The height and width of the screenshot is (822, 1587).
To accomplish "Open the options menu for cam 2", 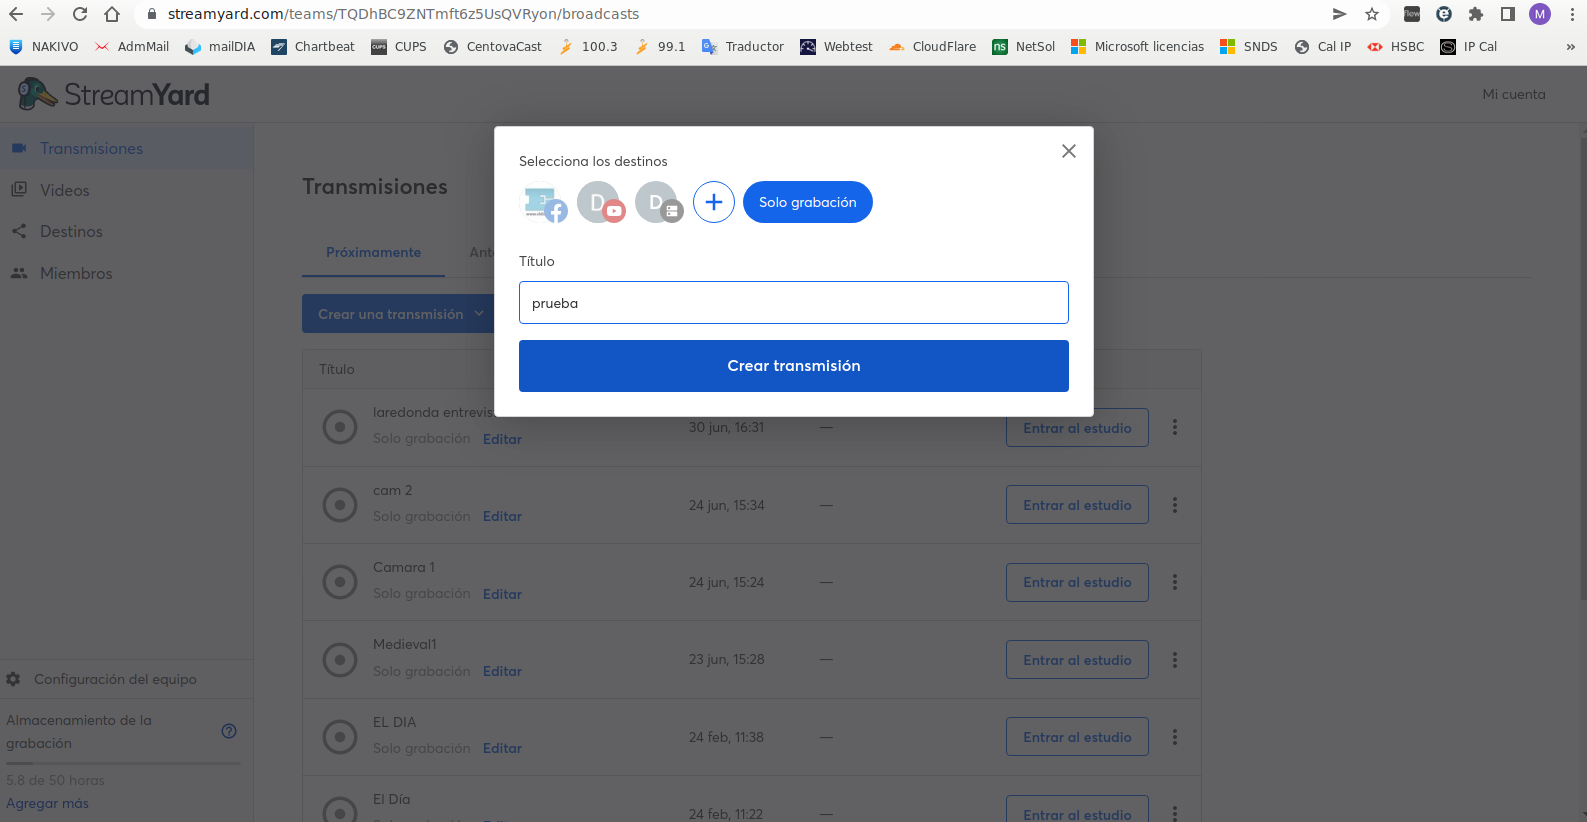I will 1174,505.
